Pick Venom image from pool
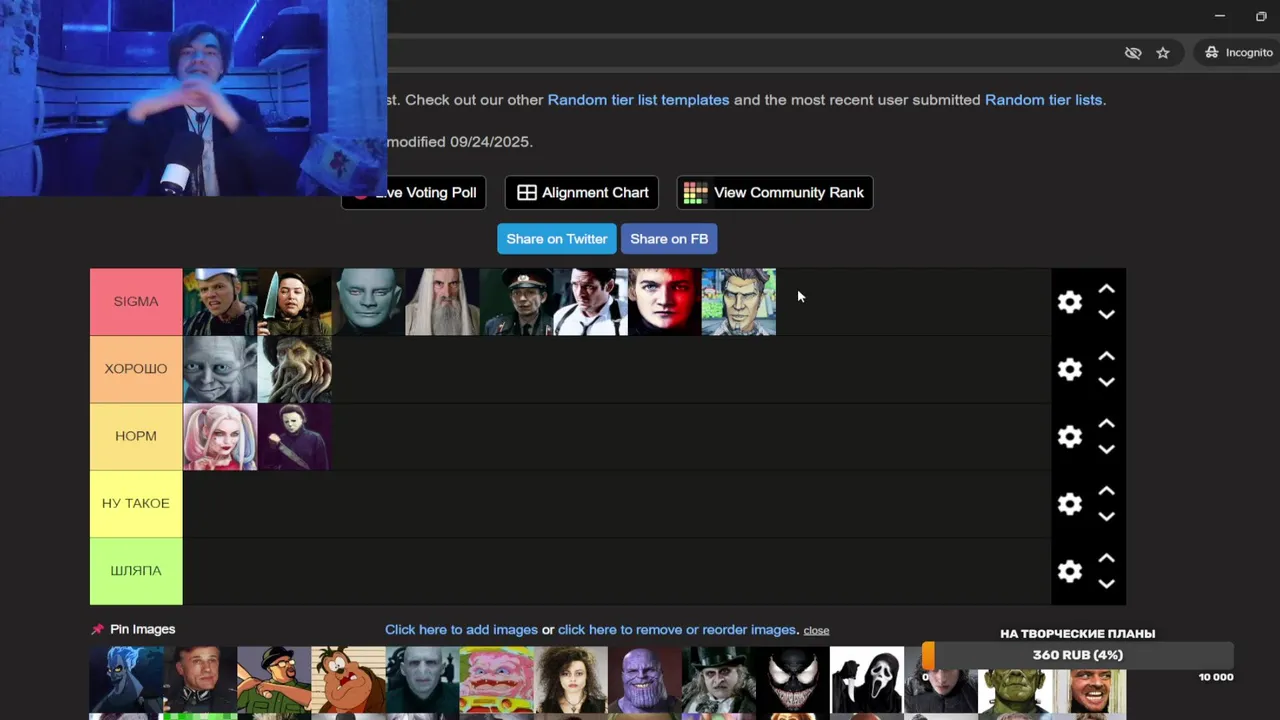This screenshot has height=720, width=1280. click(792, 679)
